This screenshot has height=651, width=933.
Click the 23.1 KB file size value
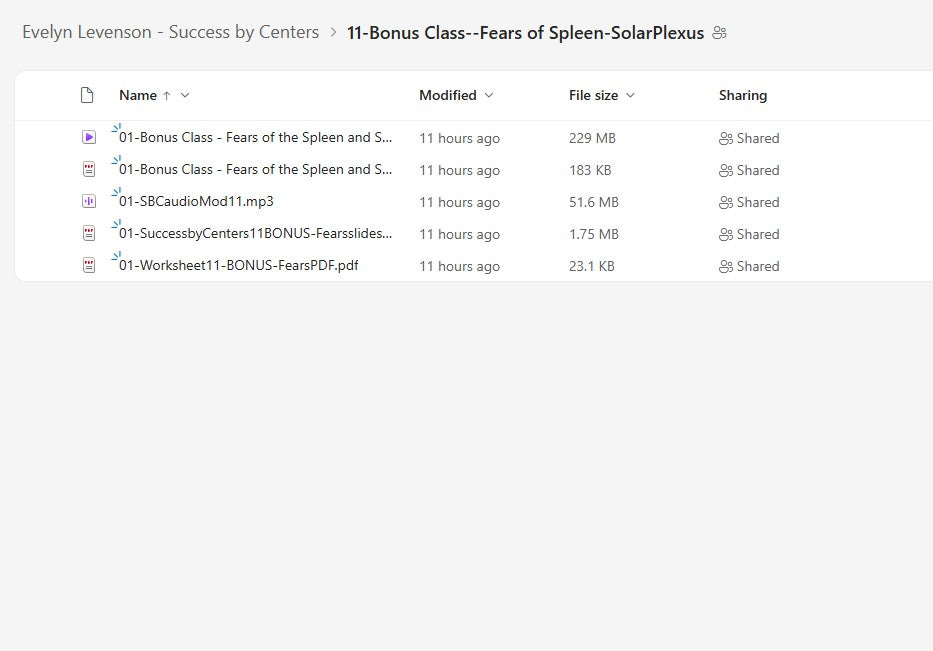pyautogui.click(x=591, y=267)
